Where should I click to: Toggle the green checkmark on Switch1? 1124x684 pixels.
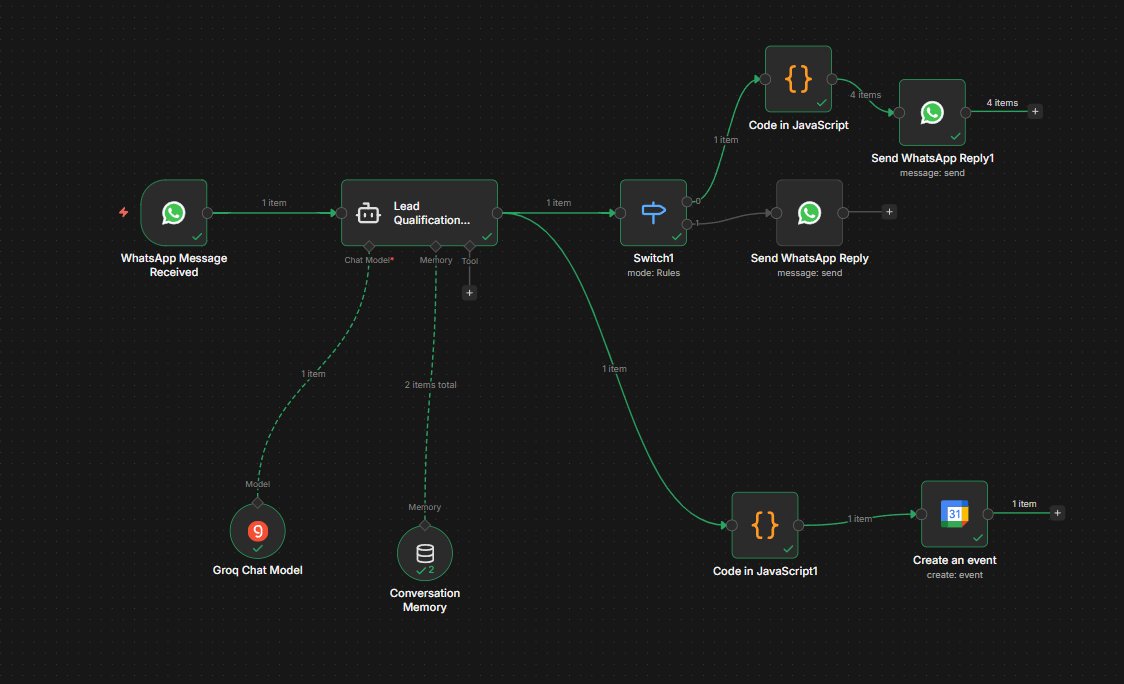point(678,235)
